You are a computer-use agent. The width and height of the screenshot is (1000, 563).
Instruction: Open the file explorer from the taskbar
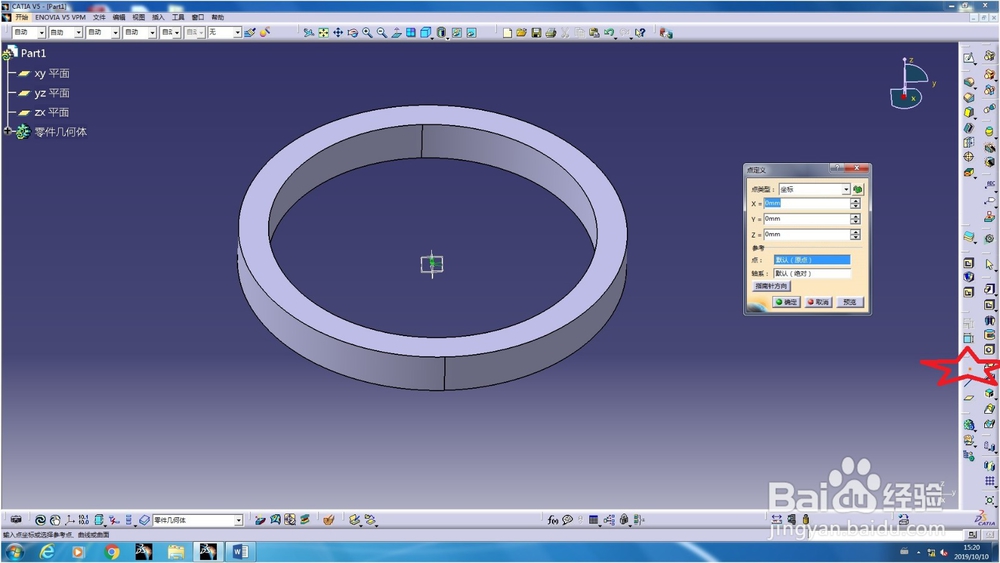tap(176, 552)
